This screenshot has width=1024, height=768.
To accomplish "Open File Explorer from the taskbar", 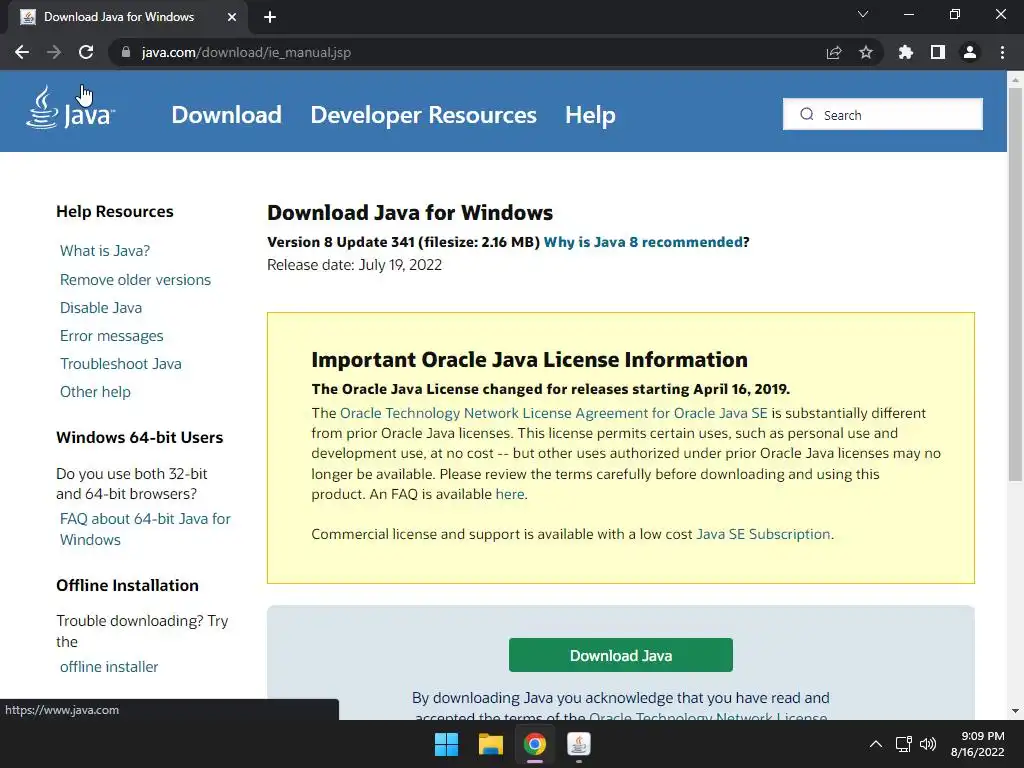I will [490, 744].
